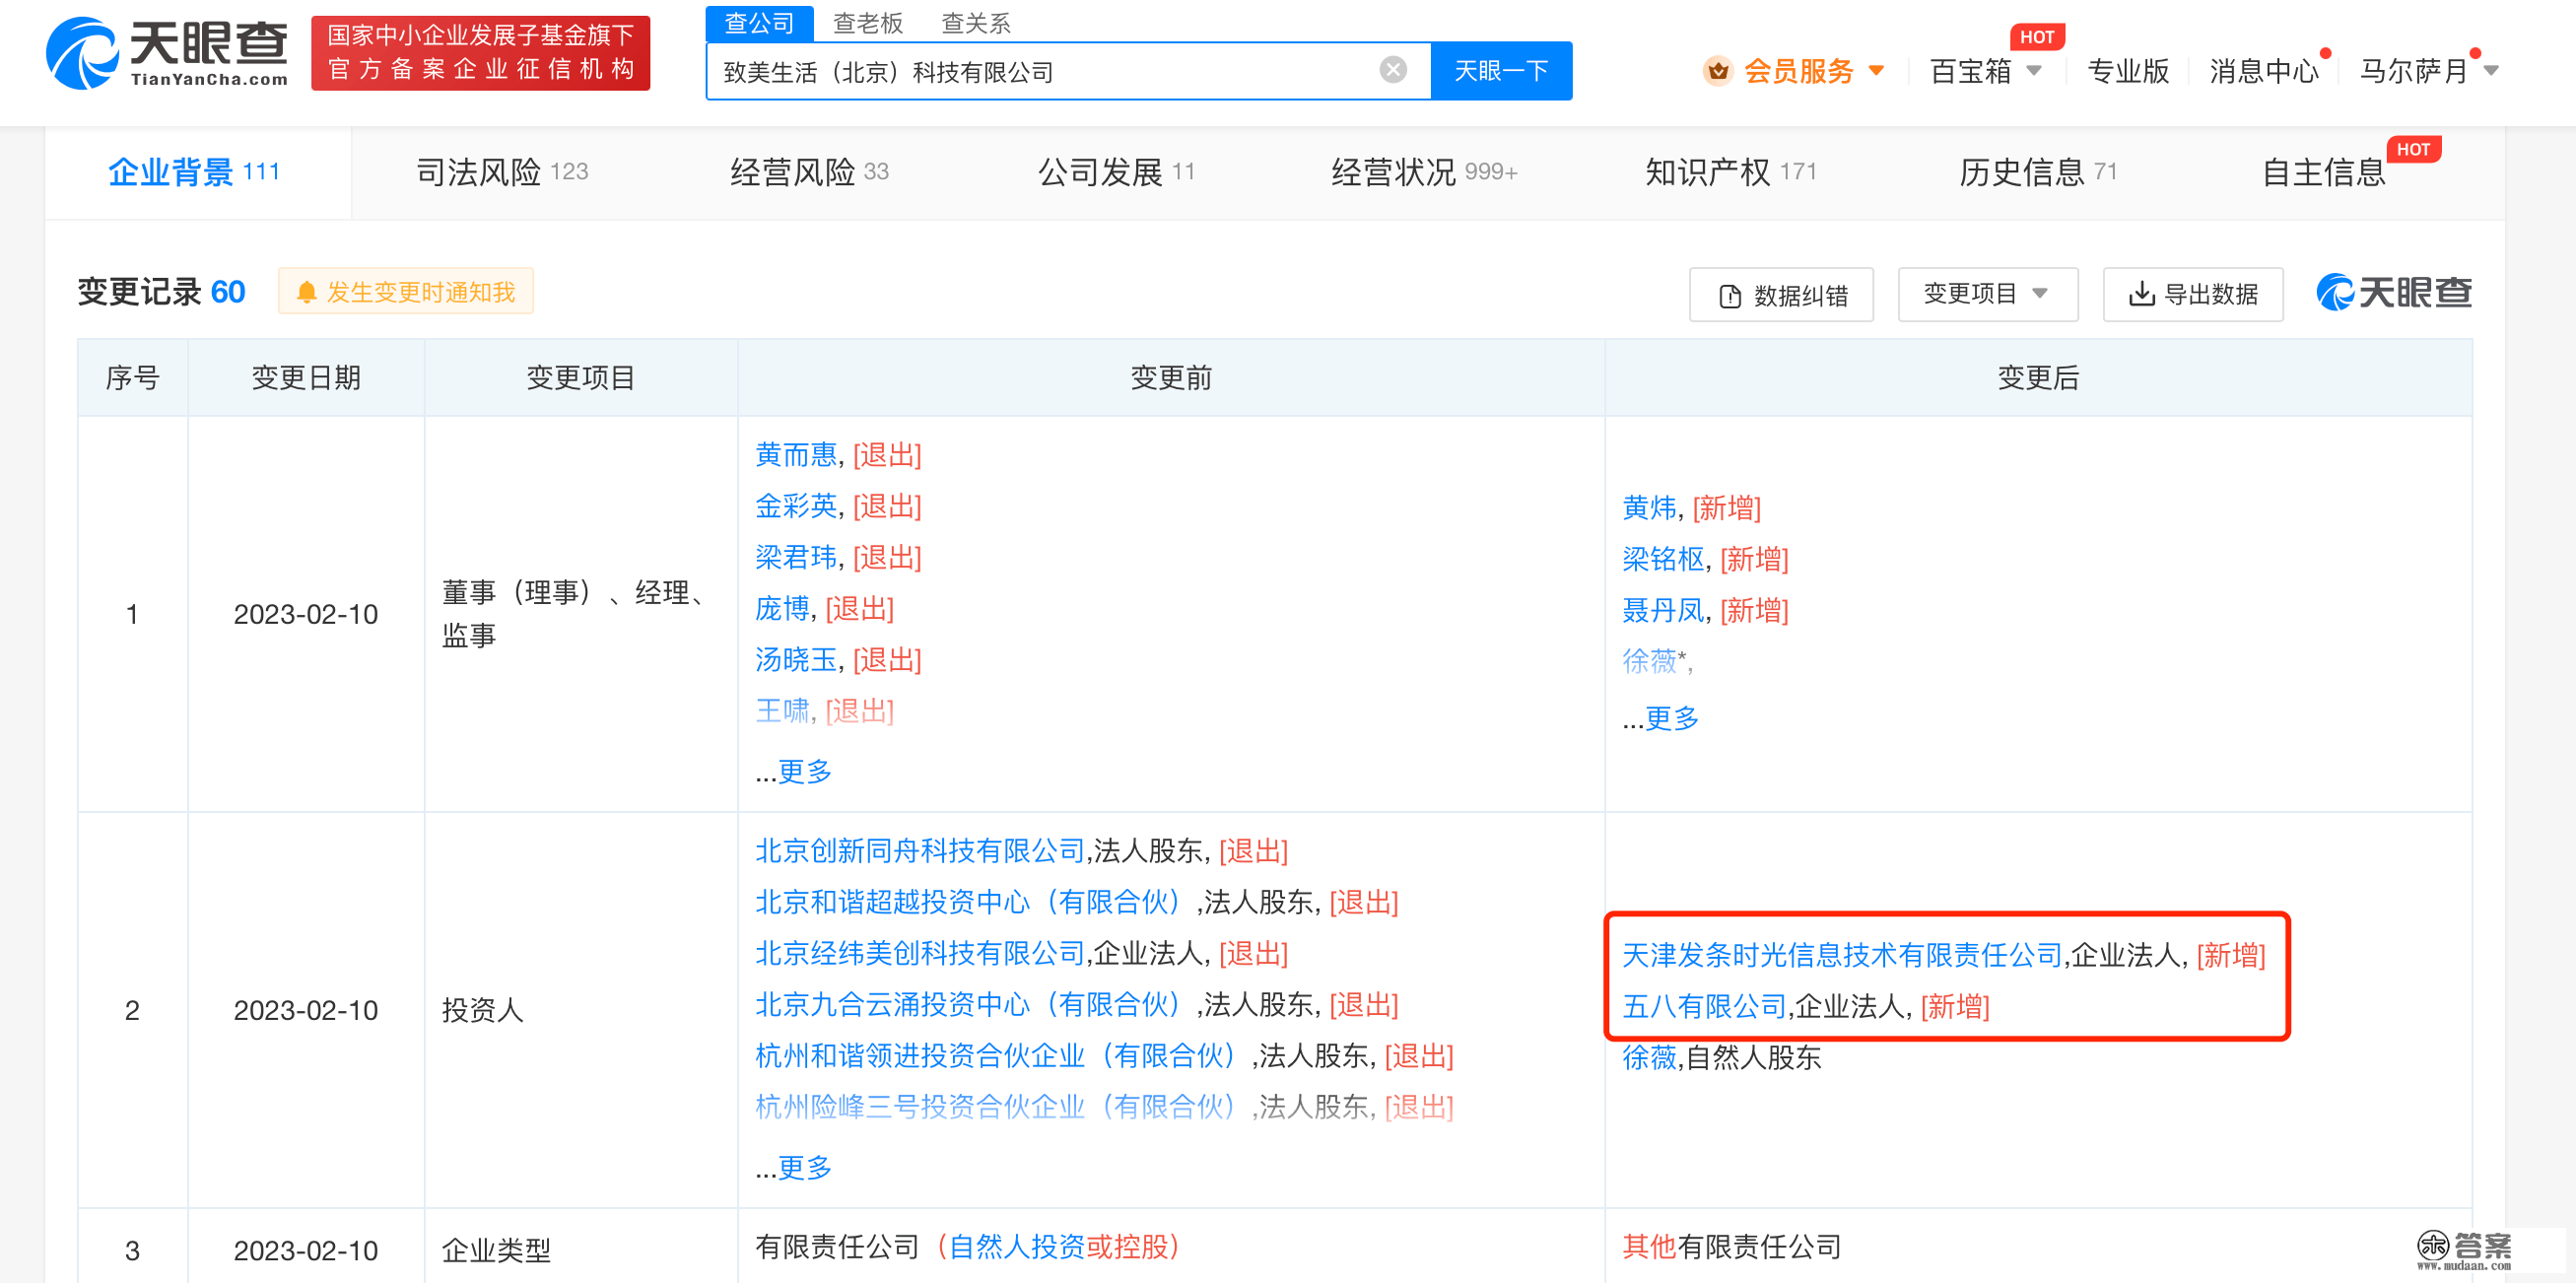Open 徐薇 自然人股东 link in row 2
This screenshot has height=1283, width=2576.
[1649, 1057]
